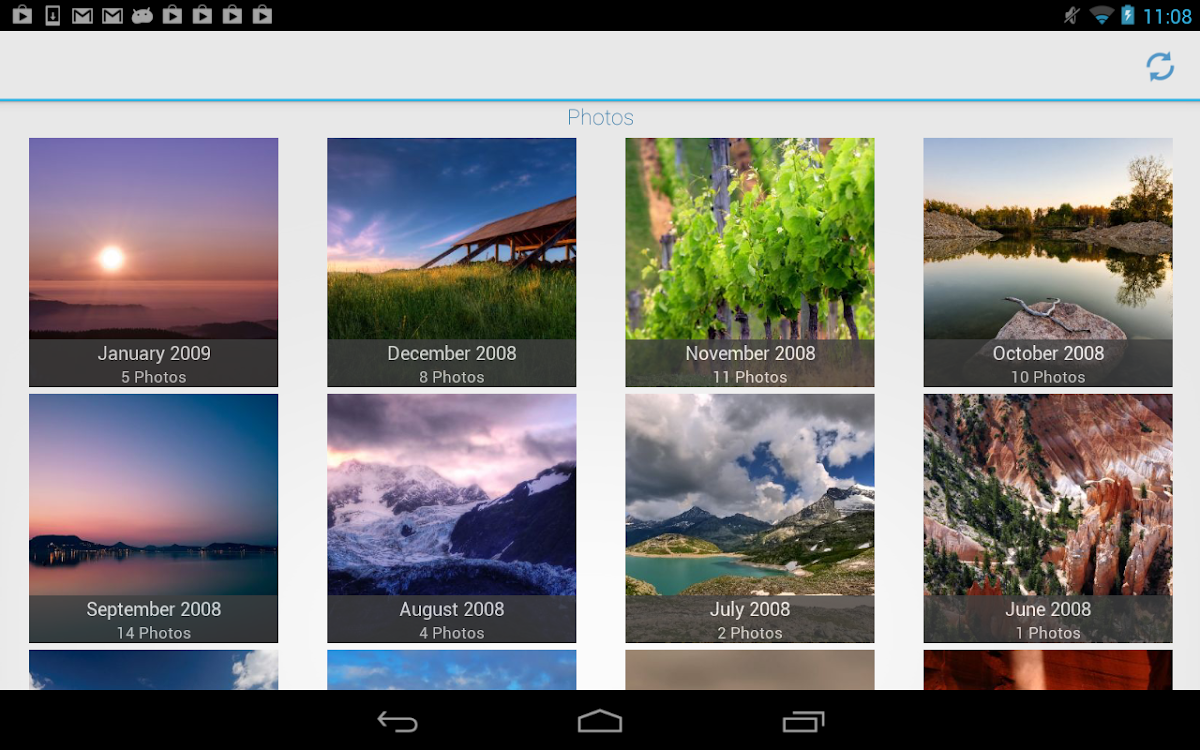Click the '1 Photos' count label
Screen dimensions: 1200x750
[1048, 633]
